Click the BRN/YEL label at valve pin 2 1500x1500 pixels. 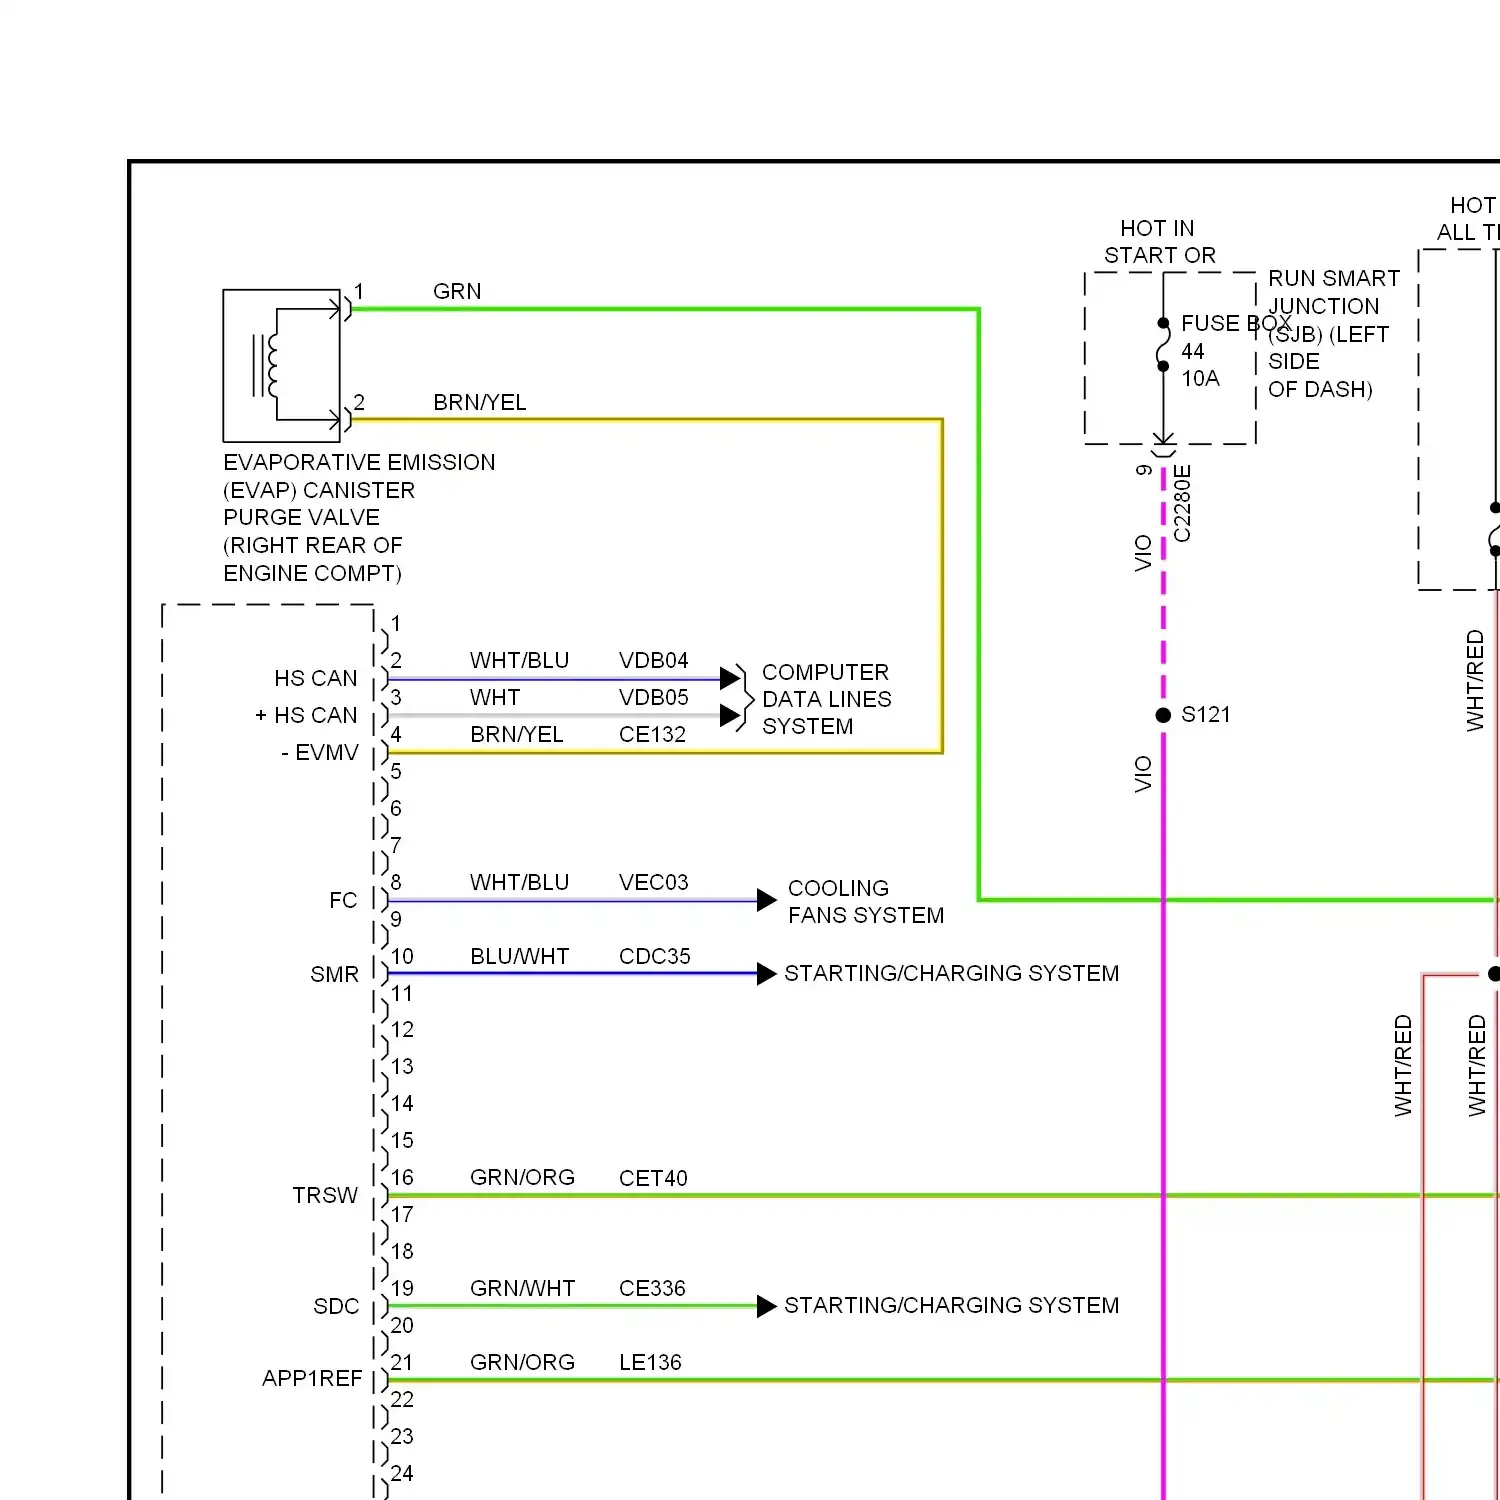click(480, 402)
